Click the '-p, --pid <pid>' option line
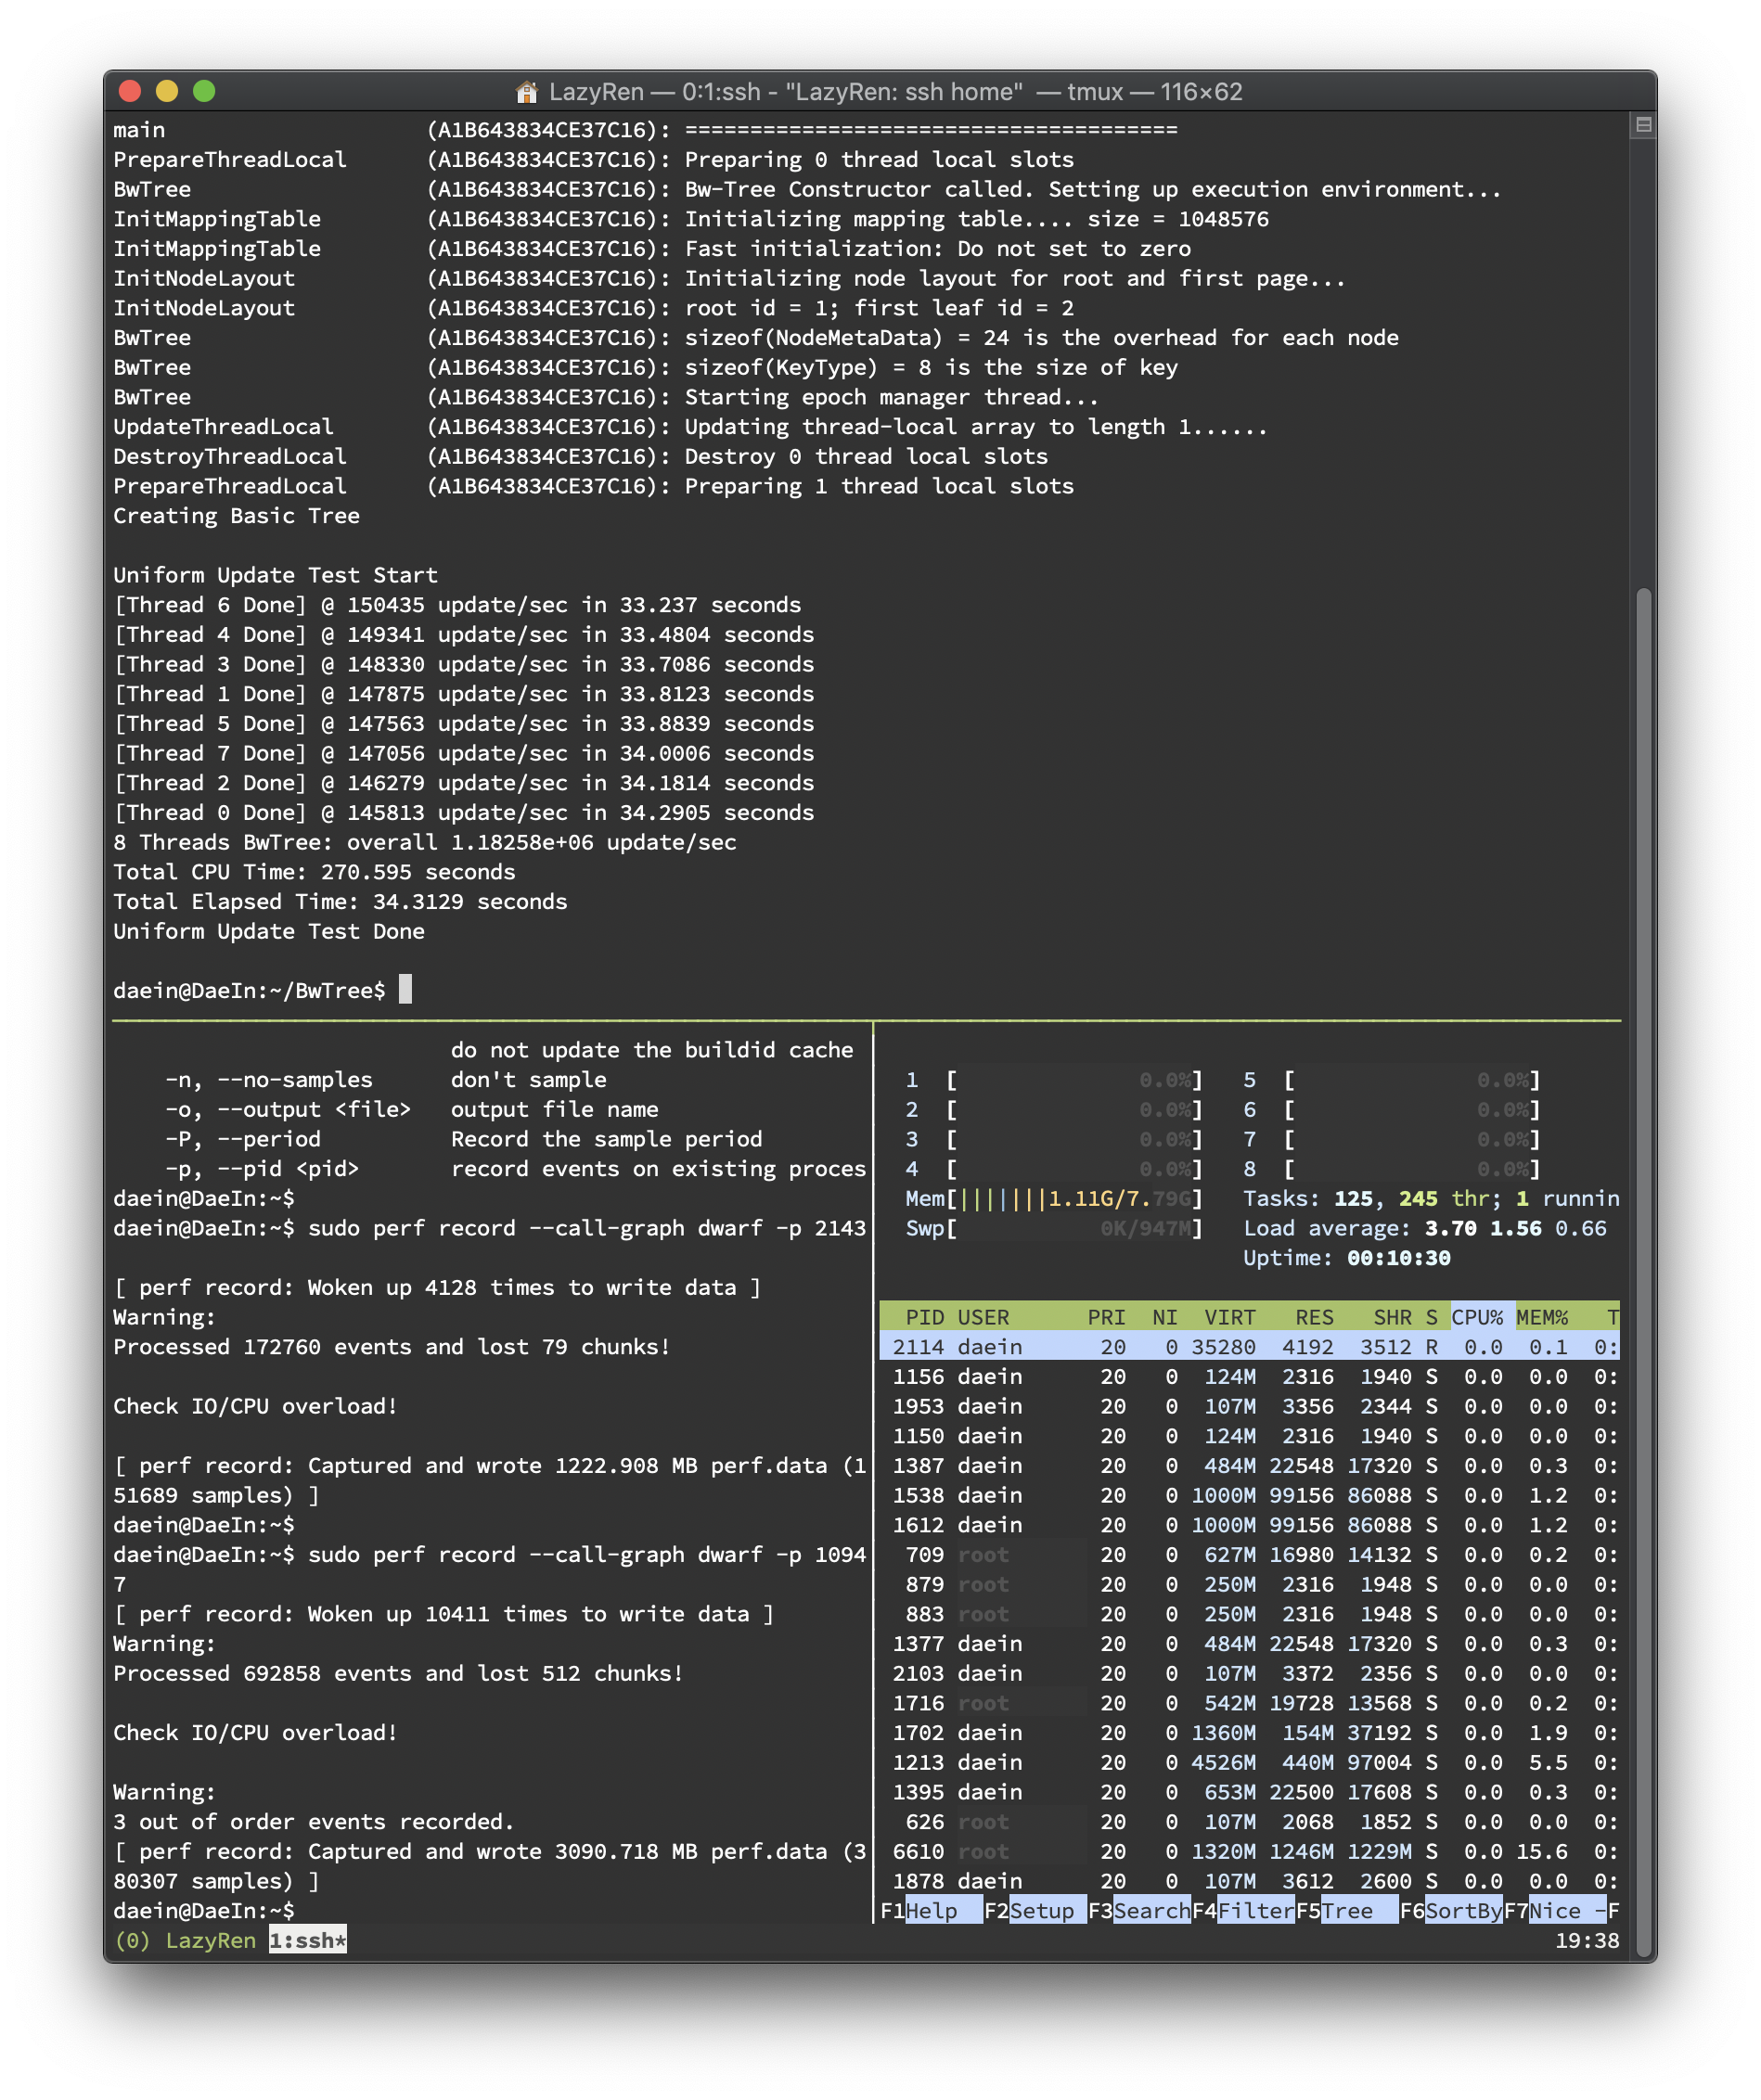Viewport: 1761px width, 2100px height. coord(516,1169)
